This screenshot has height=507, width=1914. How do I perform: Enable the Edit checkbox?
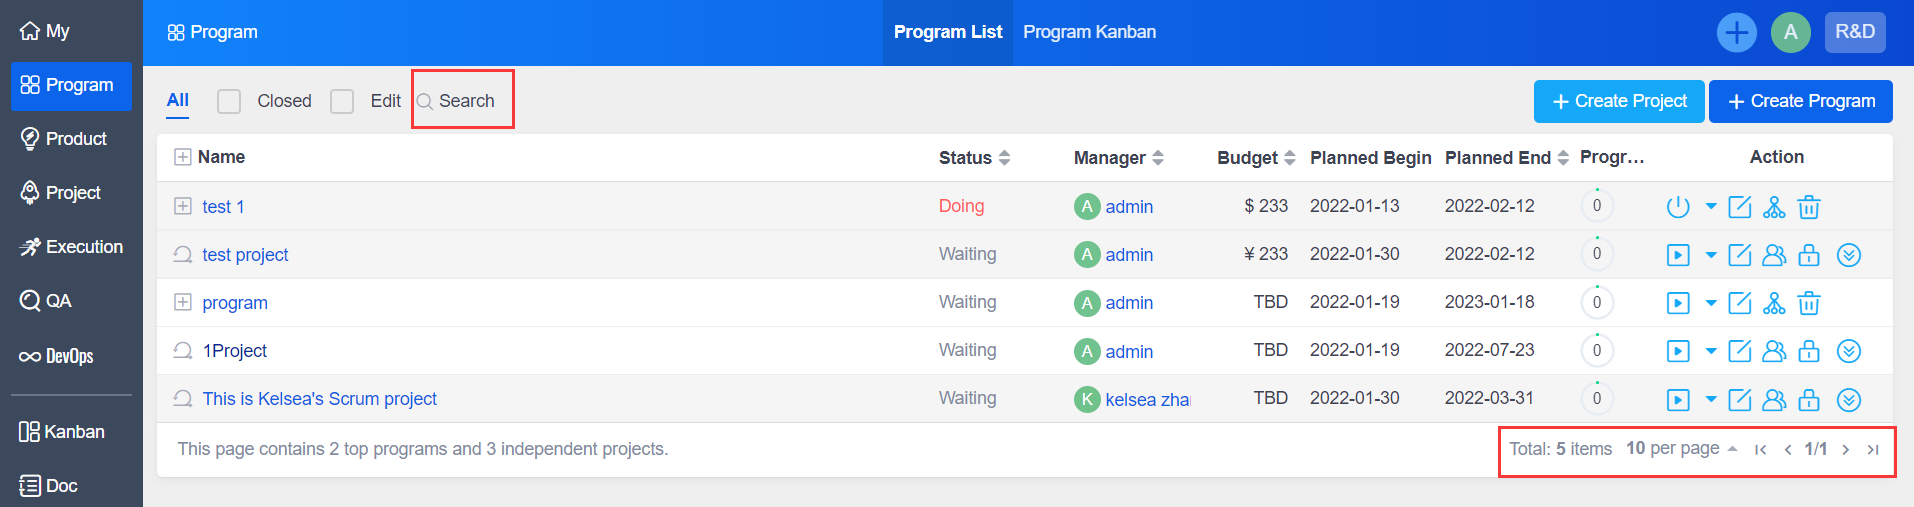pos(342,101)
